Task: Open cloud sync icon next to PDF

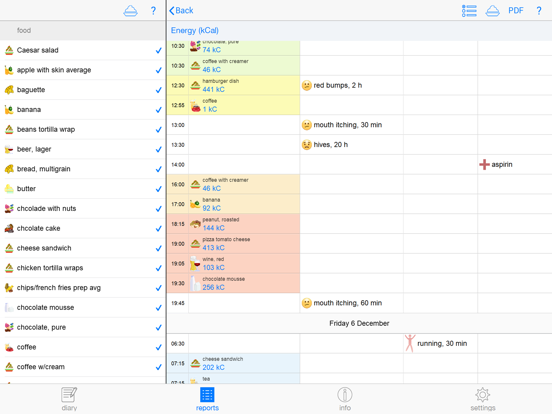Action: (492, 11)
